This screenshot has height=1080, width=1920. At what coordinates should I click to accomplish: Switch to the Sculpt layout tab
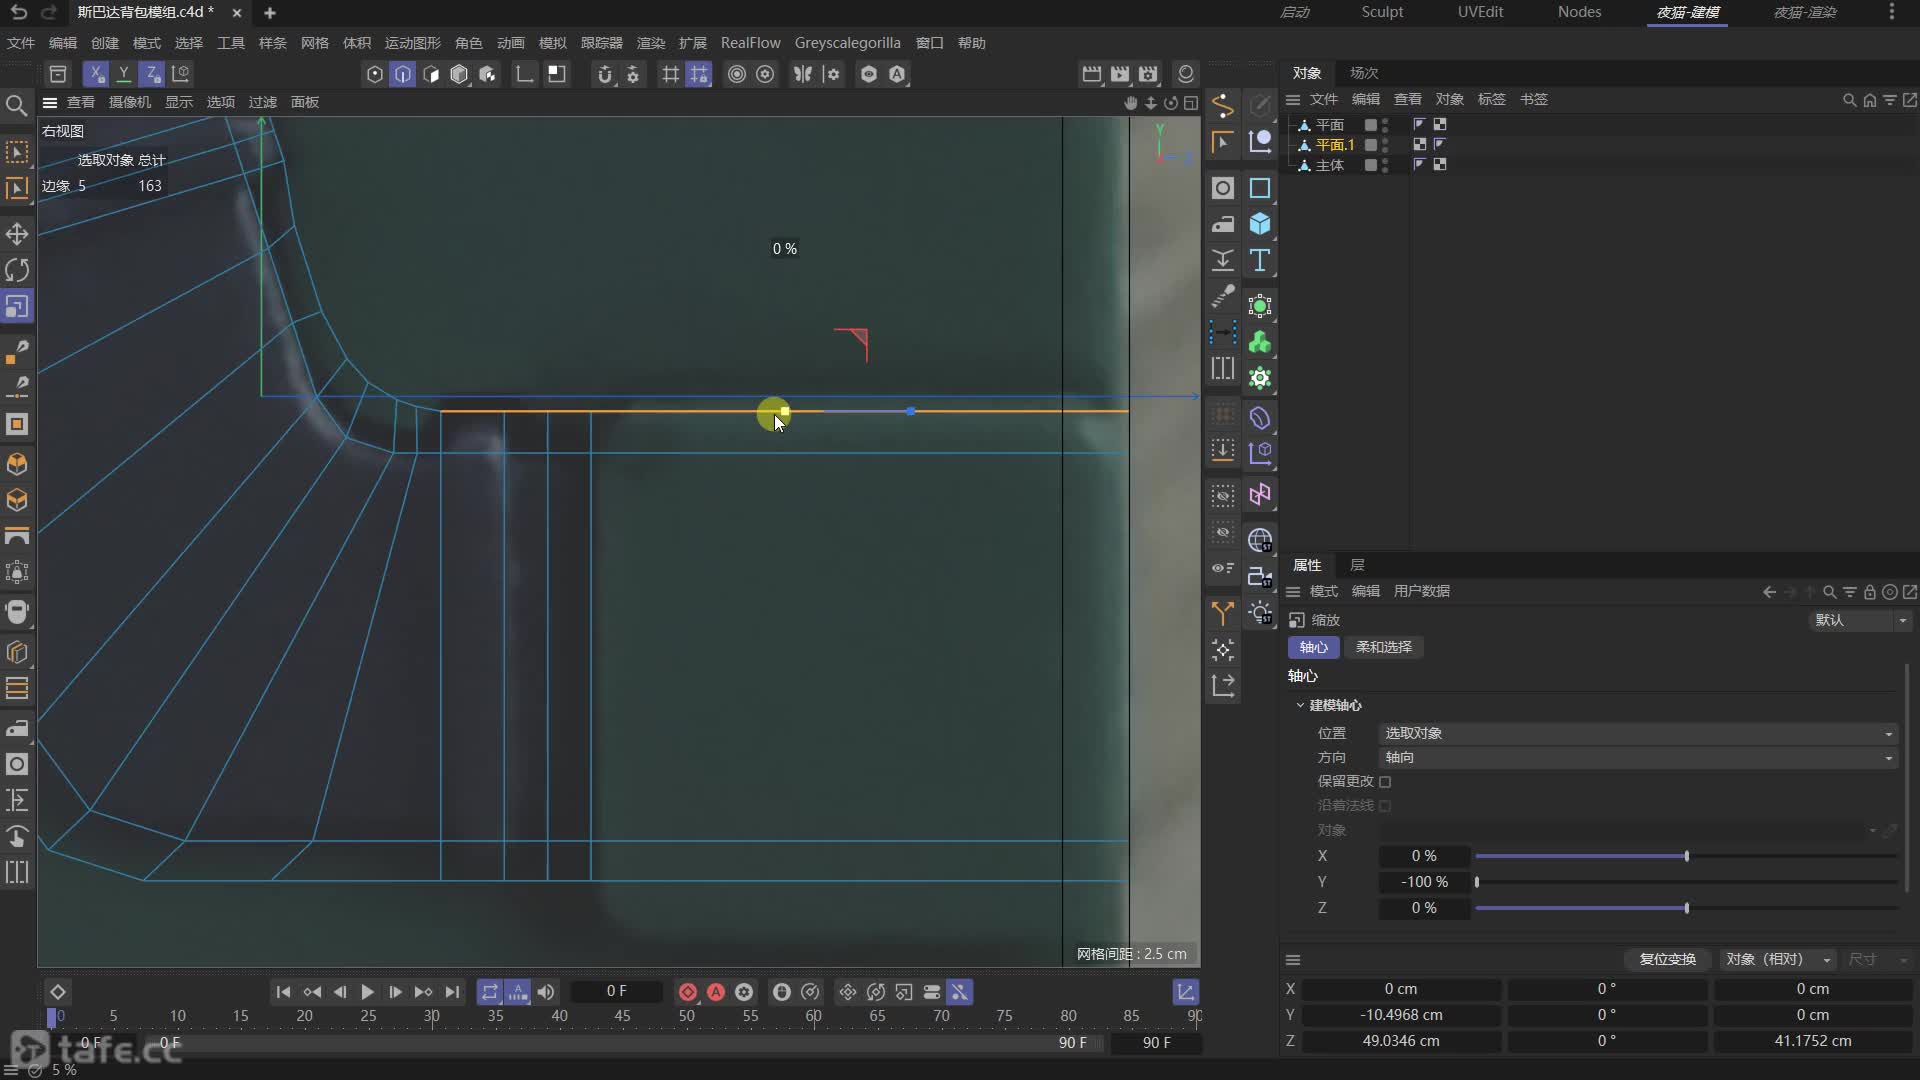(1382, 12)
